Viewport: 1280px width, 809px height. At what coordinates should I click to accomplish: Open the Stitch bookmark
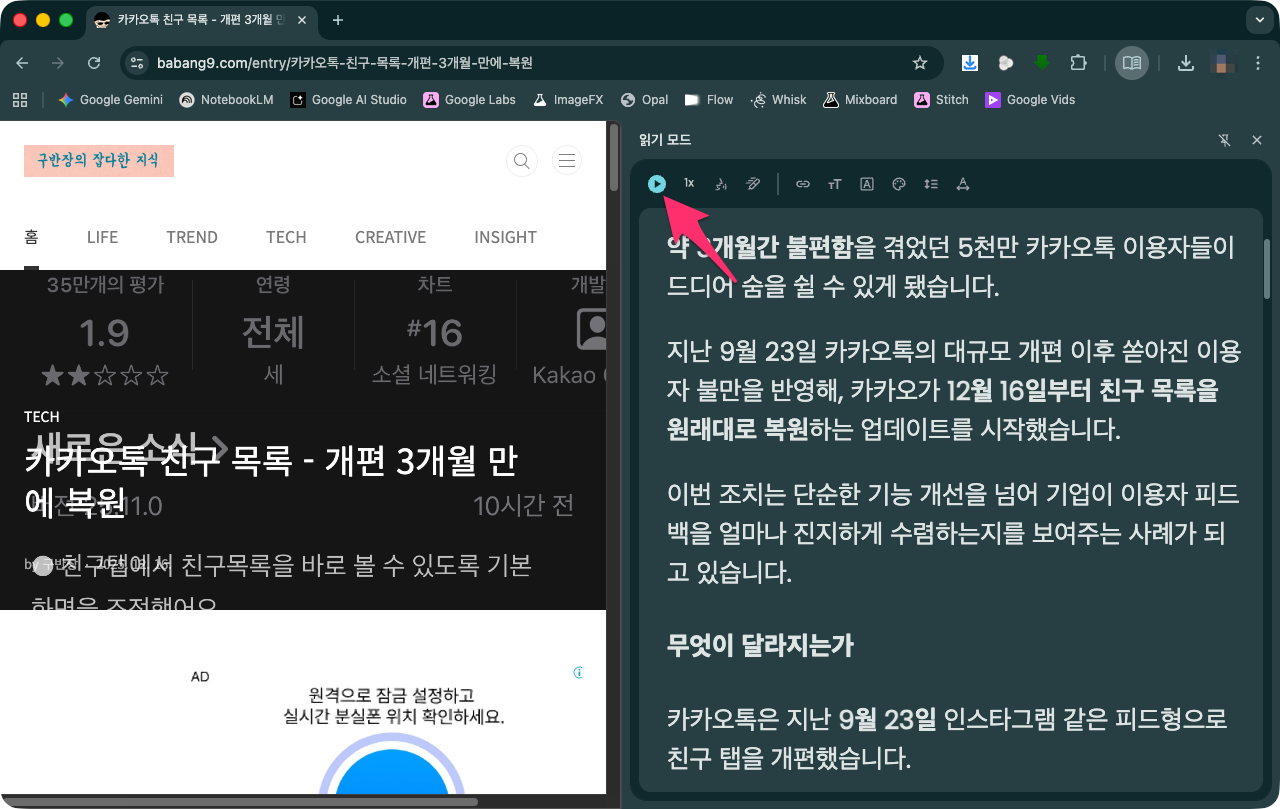941,100
